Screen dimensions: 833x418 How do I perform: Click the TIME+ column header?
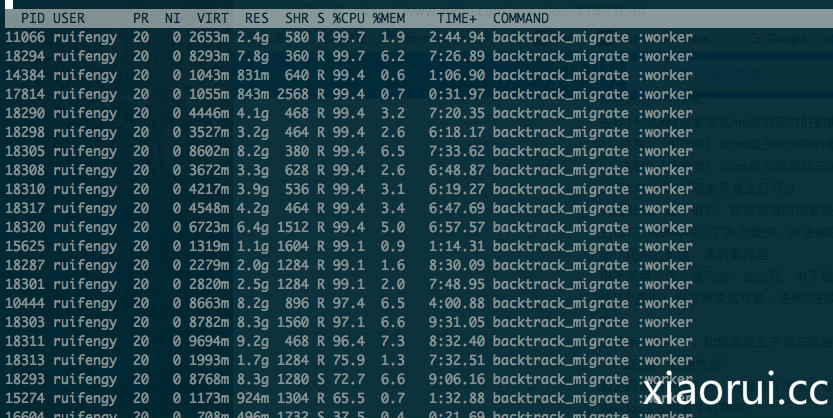click(x=458, y=18)
